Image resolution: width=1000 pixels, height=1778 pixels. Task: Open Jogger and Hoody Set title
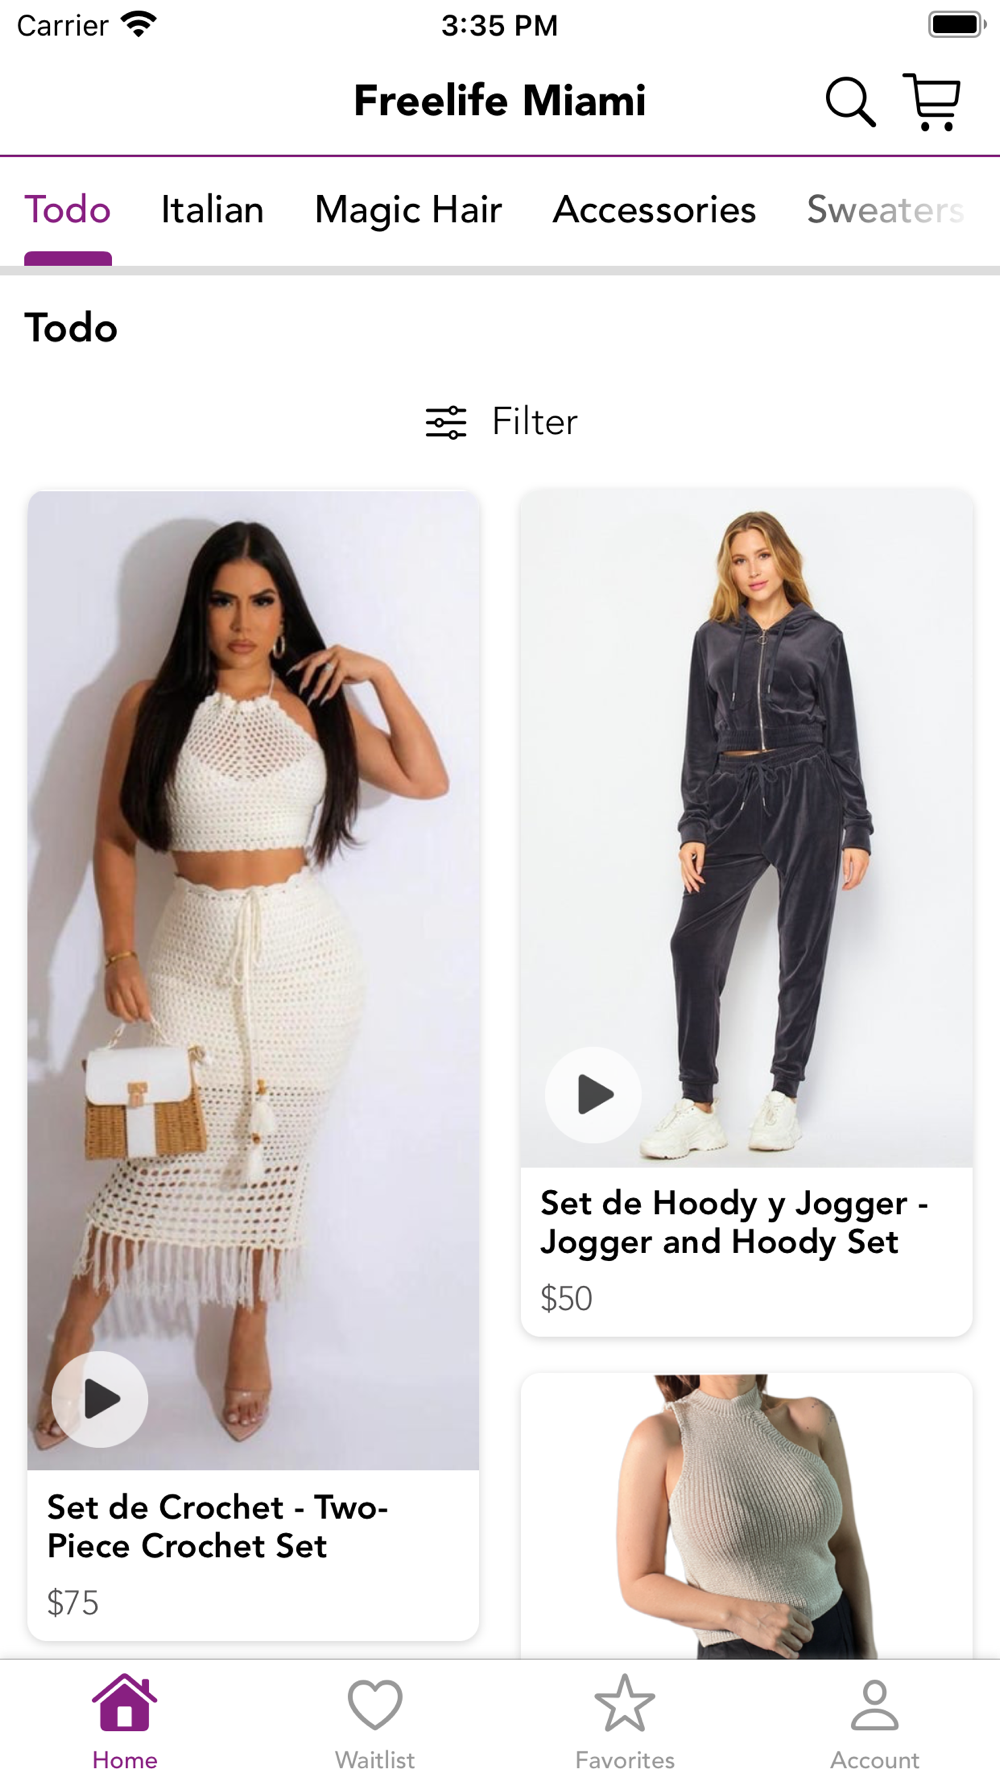734,1222
